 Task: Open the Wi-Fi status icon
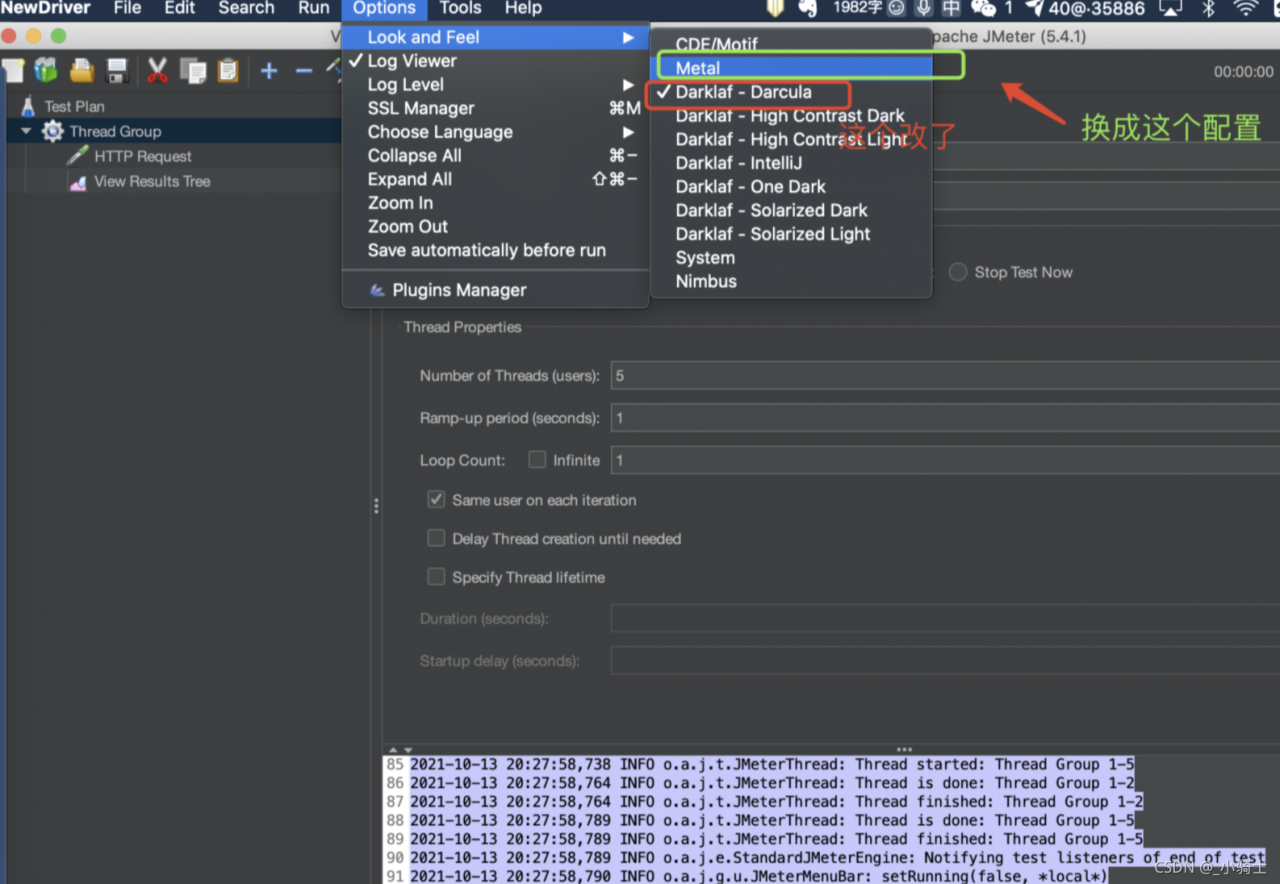pos(1245,8)
